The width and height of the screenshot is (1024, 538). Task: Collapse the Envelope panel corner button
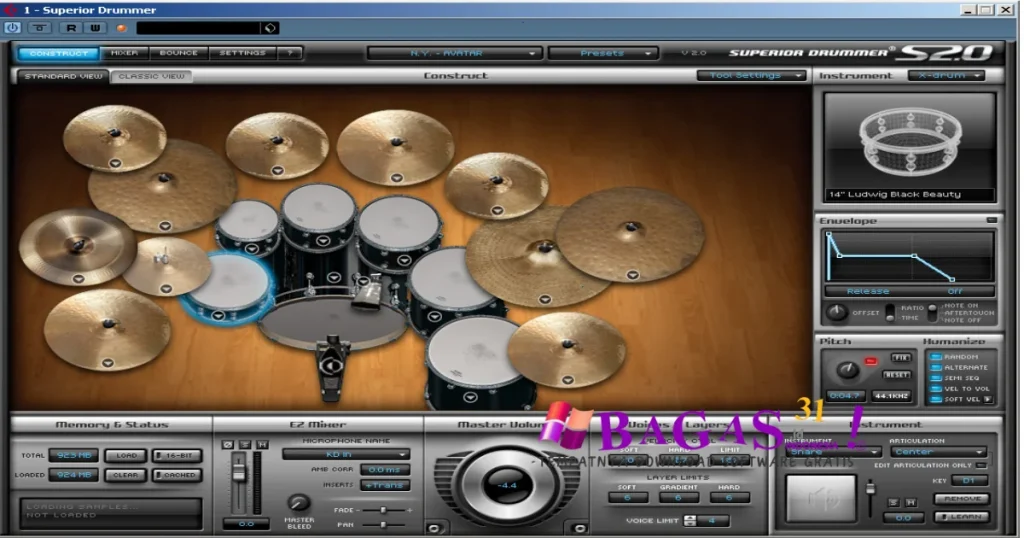(991, 221)
